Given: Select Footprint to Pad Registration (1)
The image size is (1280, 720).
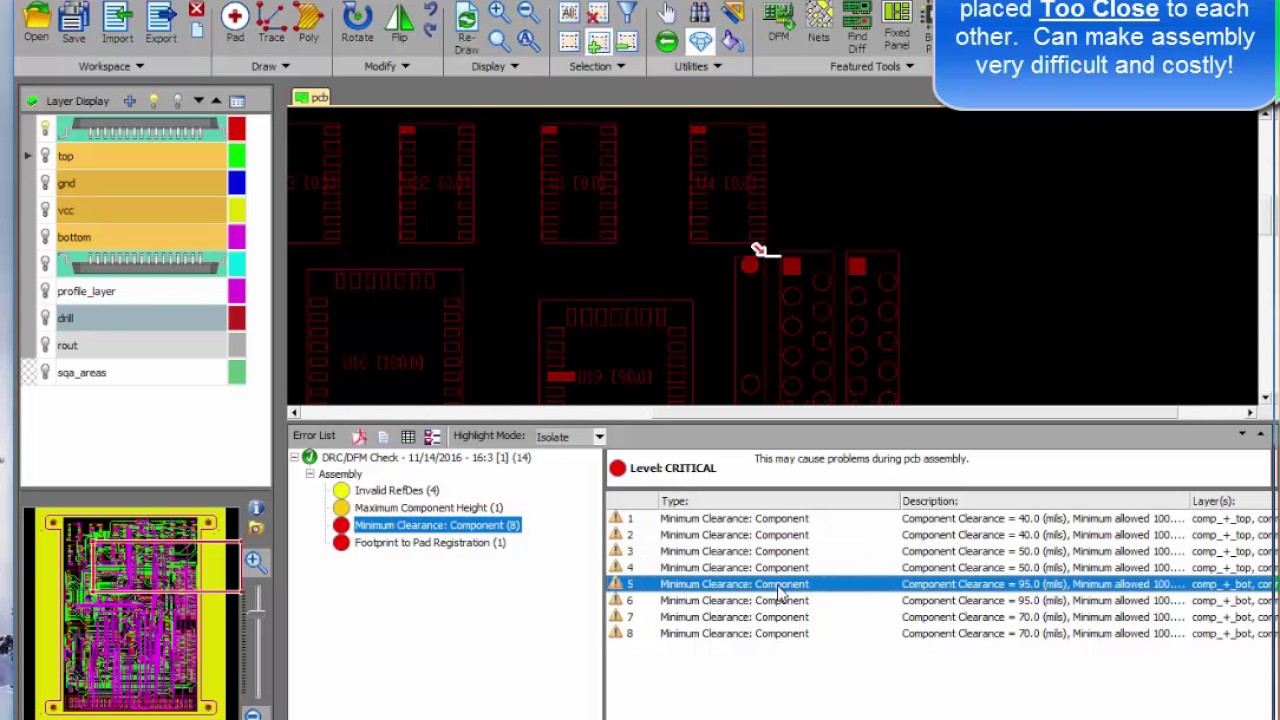Looking at the screenshot, I should click(x=430, y=542).
